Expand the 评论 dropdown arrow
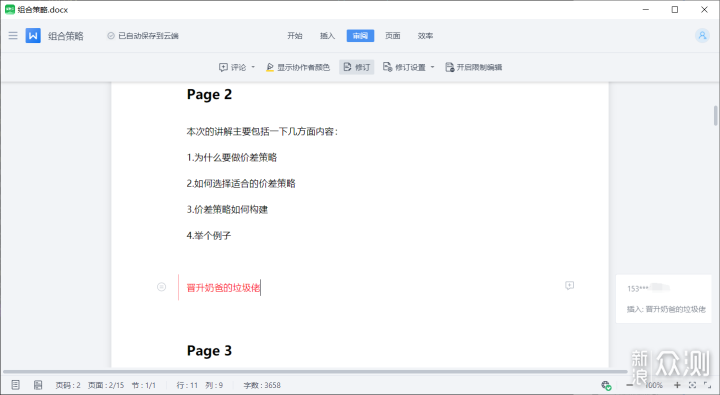This screenshot has width=720, height=395. click(253, 67)
